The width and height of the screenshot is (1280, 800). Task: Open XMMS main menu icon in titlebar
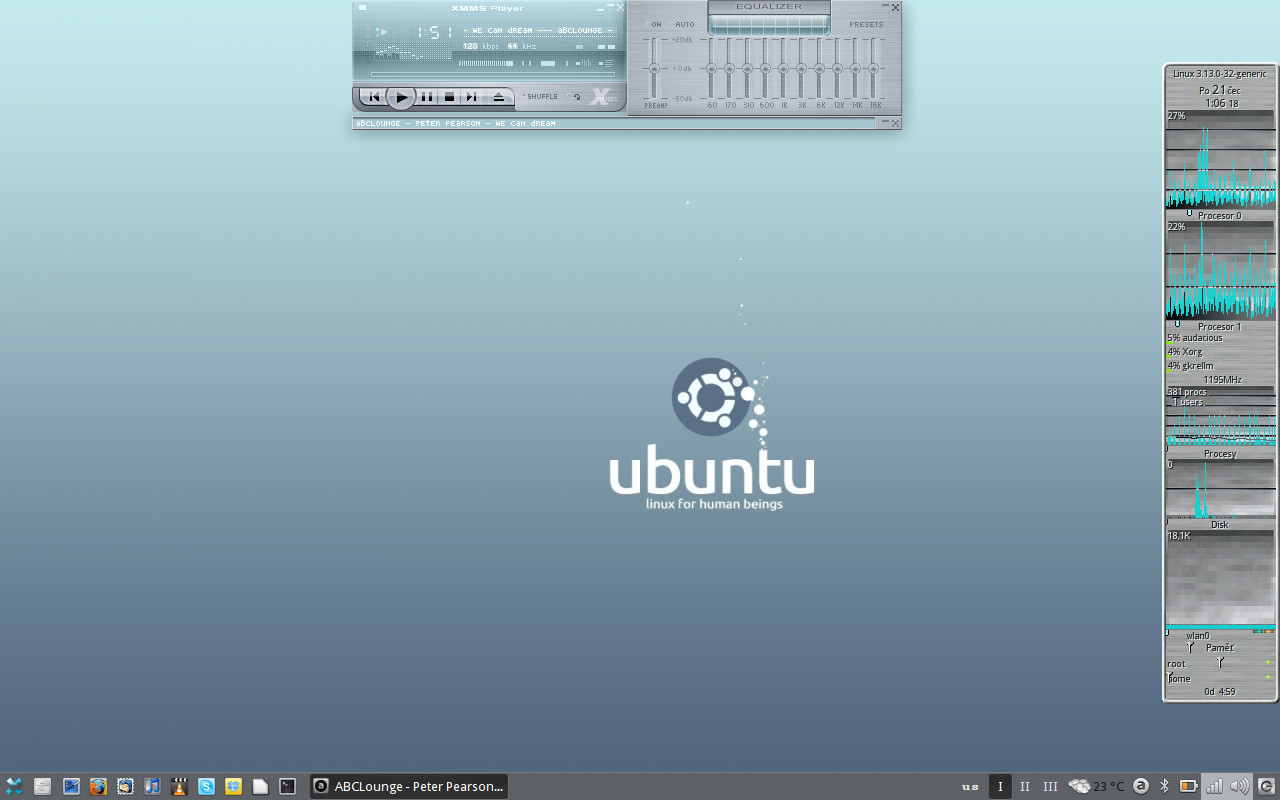tap(362, 8)
